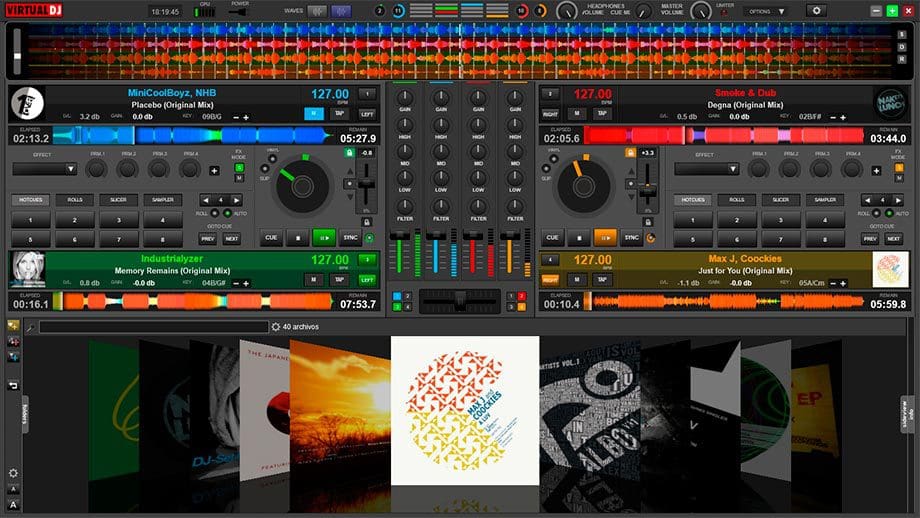This screenshot has height=518, width=920.
Task: Open the settings gear in the top bar
Action: [816, 11]
